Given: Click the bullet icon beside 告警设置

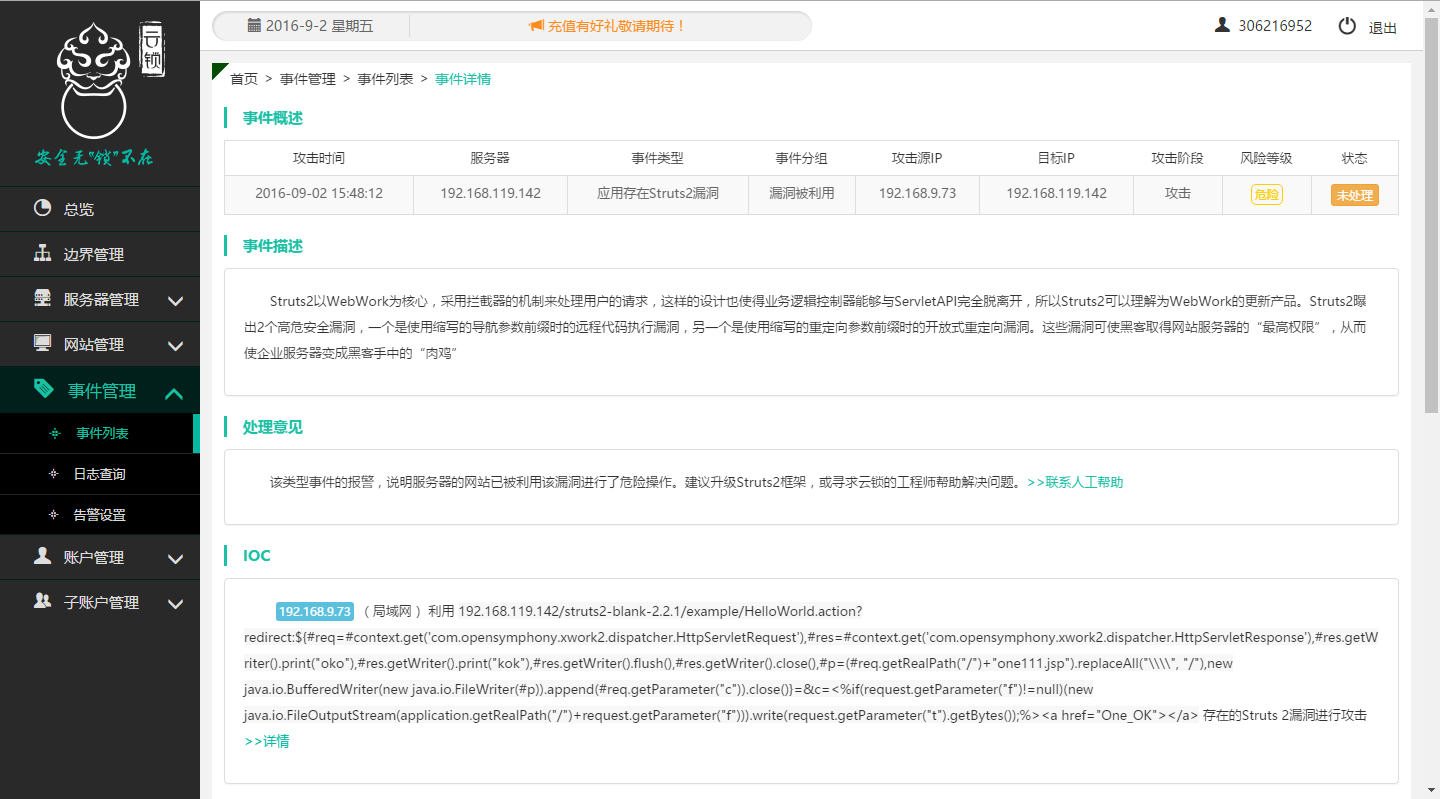Looking at the screenshot, I should coord(53,515).
